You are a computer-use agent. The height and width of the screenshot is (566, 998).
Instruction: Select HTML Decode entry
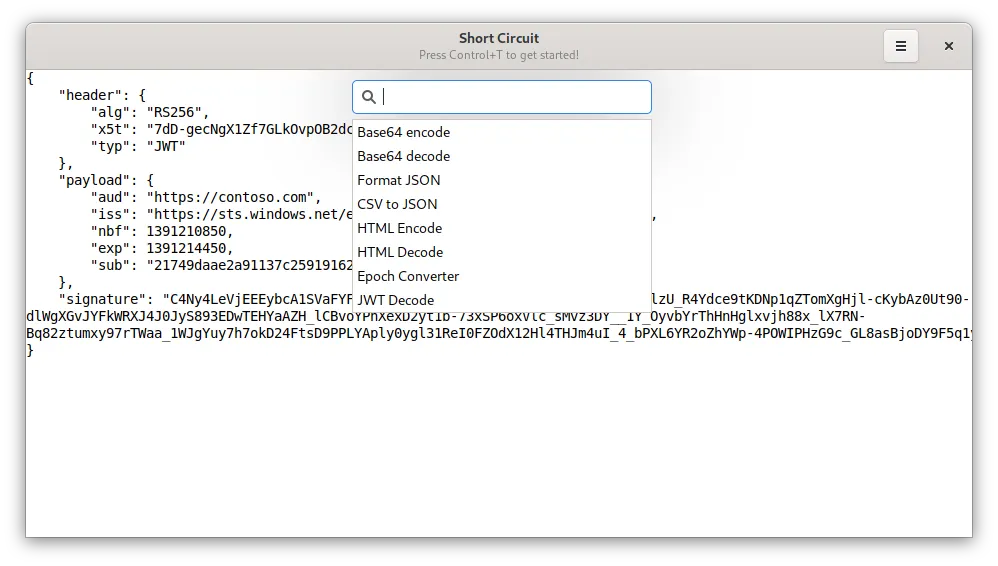[502, 252]
